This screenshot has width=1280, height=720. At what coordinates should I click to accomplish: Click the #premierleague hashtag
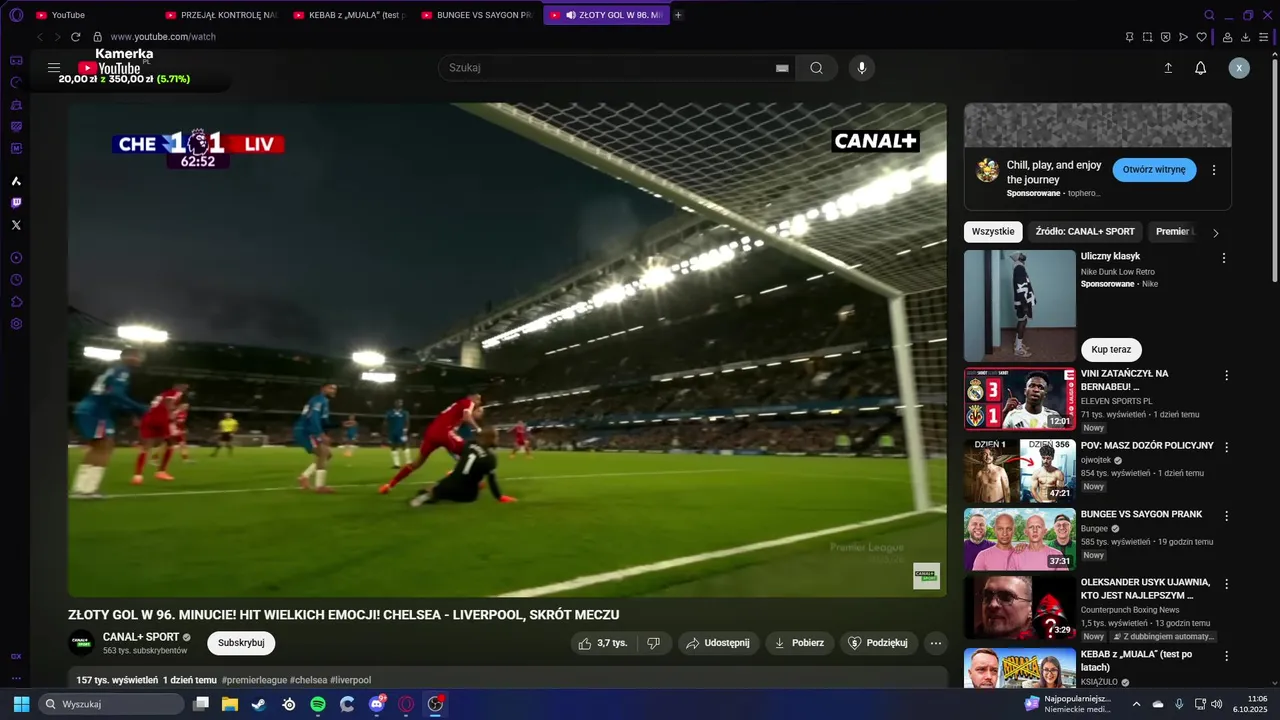pyautogui.click(x=254, y=680)
